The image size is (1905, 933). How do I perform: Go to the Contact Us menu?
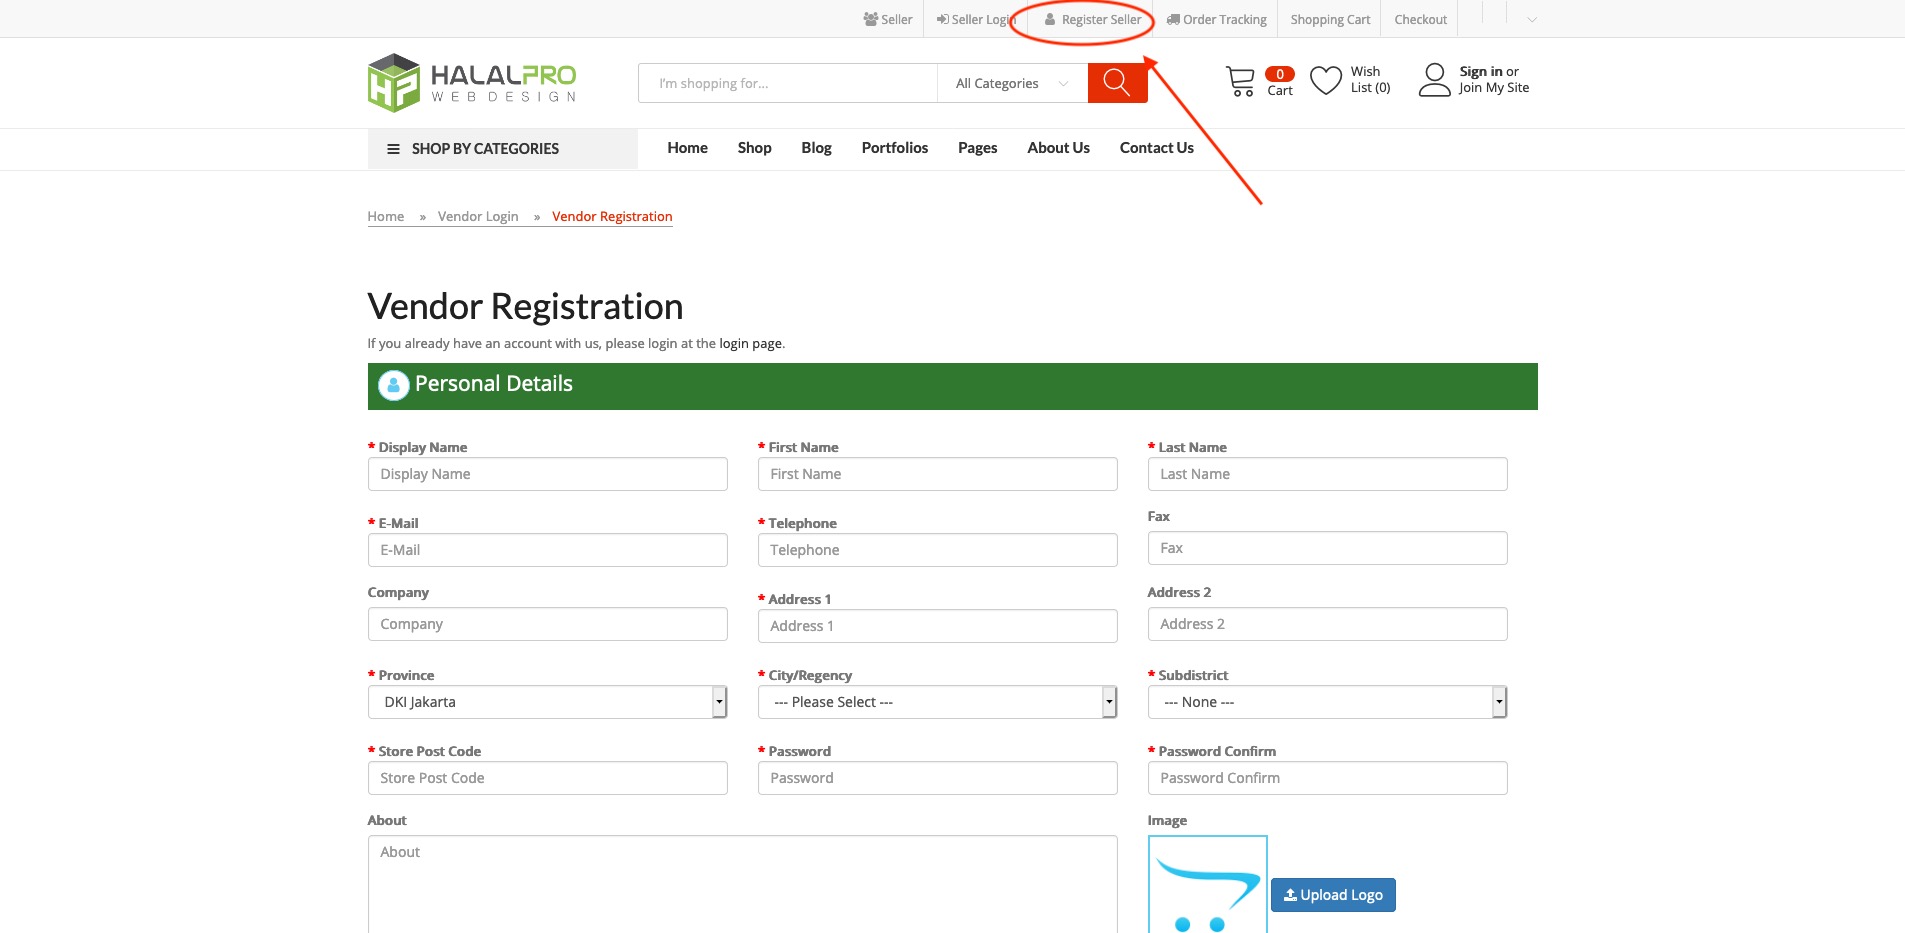(1156, 148)
